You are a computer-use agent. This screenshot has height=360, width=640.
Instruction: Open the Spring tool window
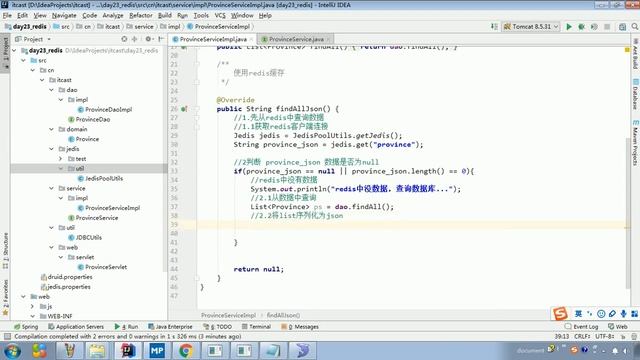click(26, 327)
